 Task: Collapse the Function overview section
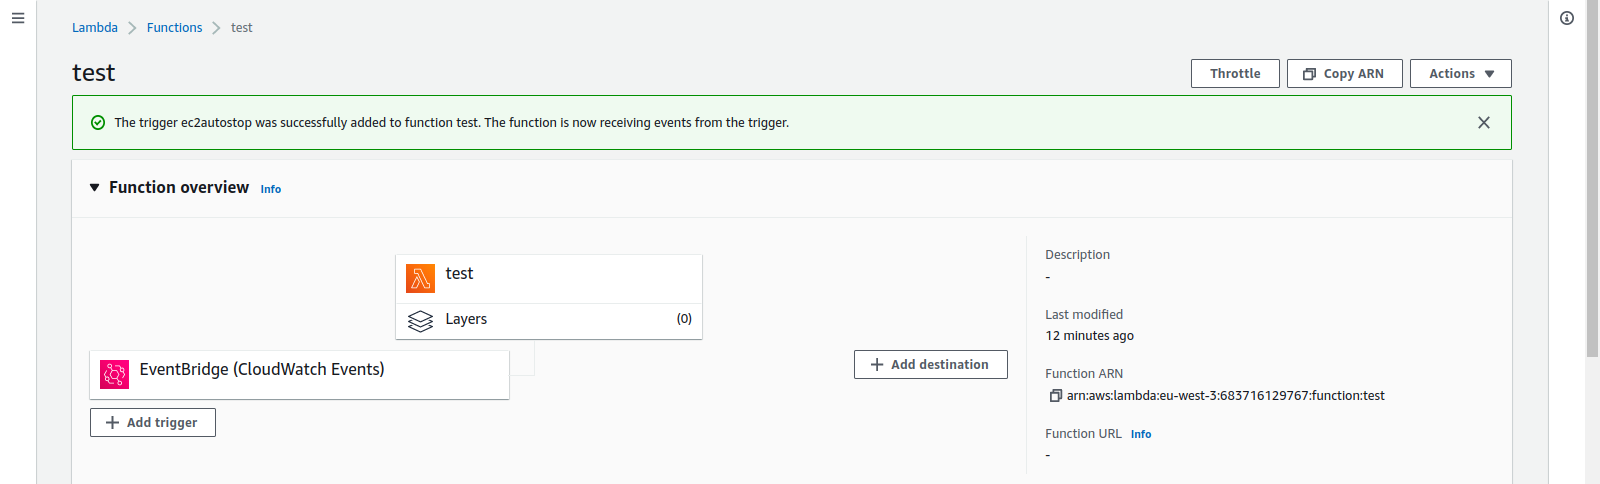[95, 188]
